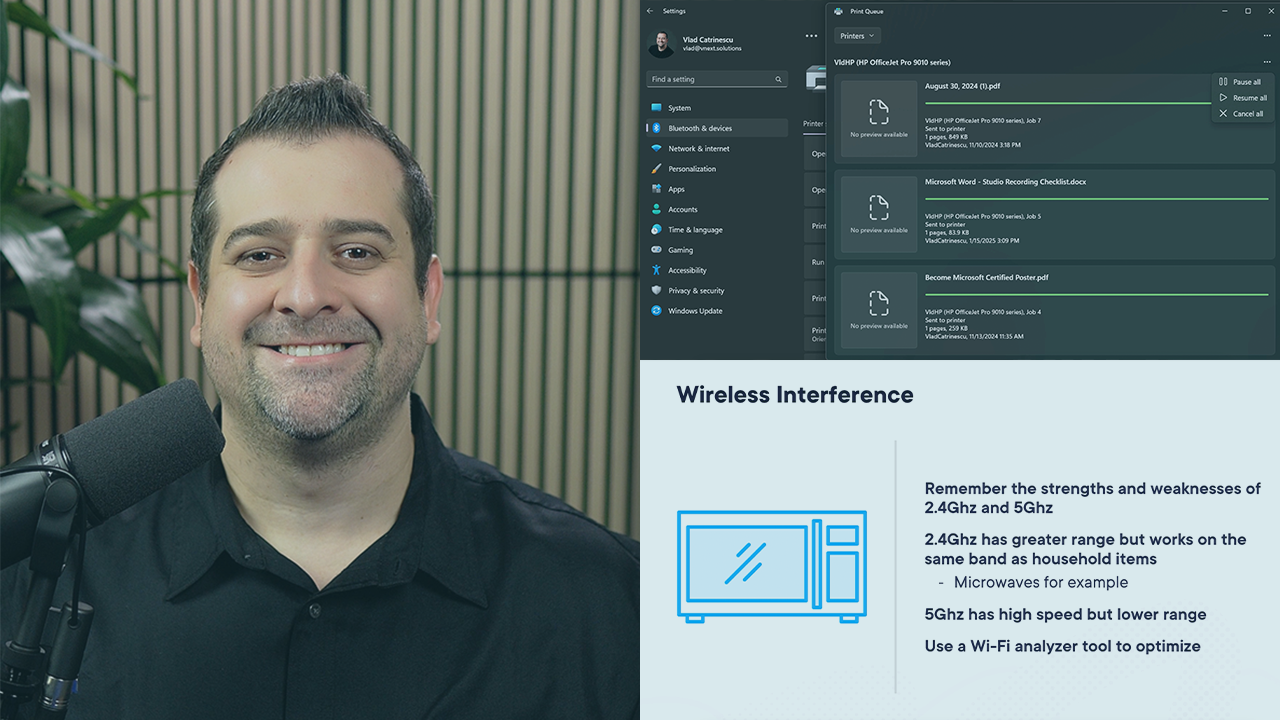Screen dimensions: 1280x720
Task: Open Bluetooth & devices settings
Action: (699, 128)
